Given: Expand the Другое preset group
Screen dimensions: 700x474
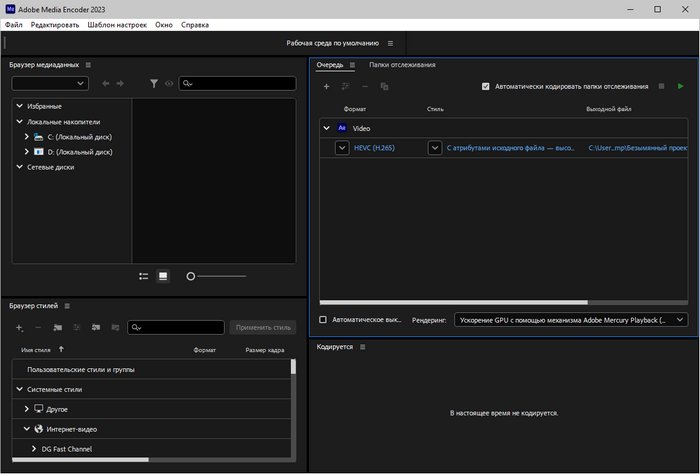Looking at the screenshot, I should [26, 409].
